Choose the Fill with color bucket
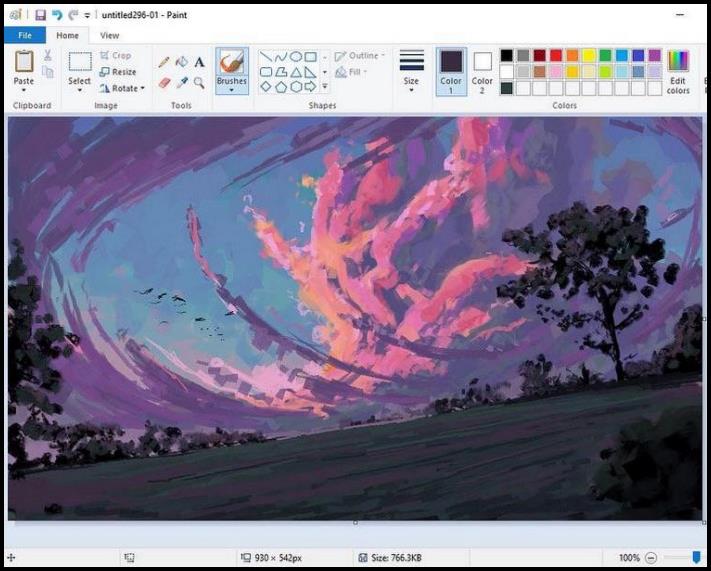 point(181,62)
